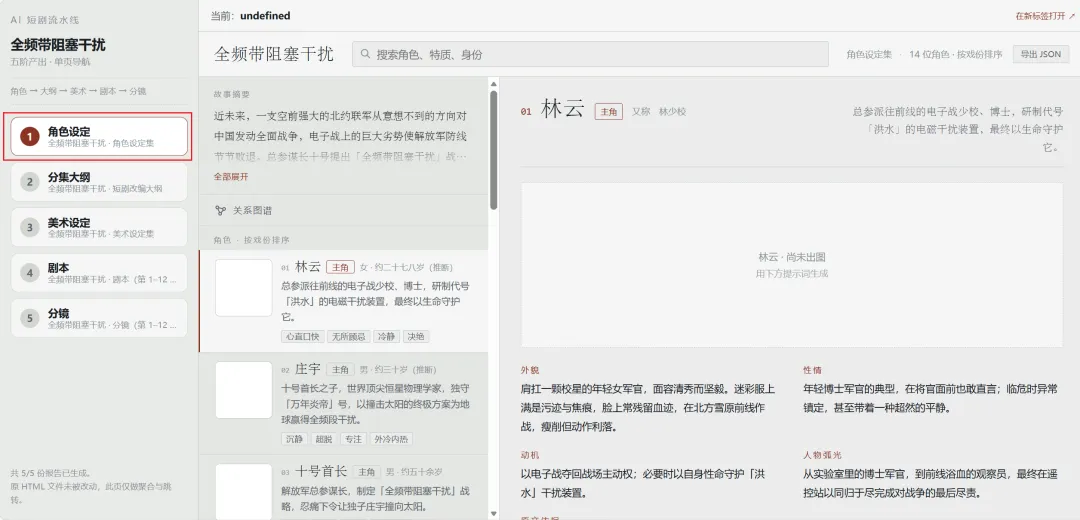Click the list scrollbar down arrow
Screen dimensions: 1080x520
click(493, 514)
